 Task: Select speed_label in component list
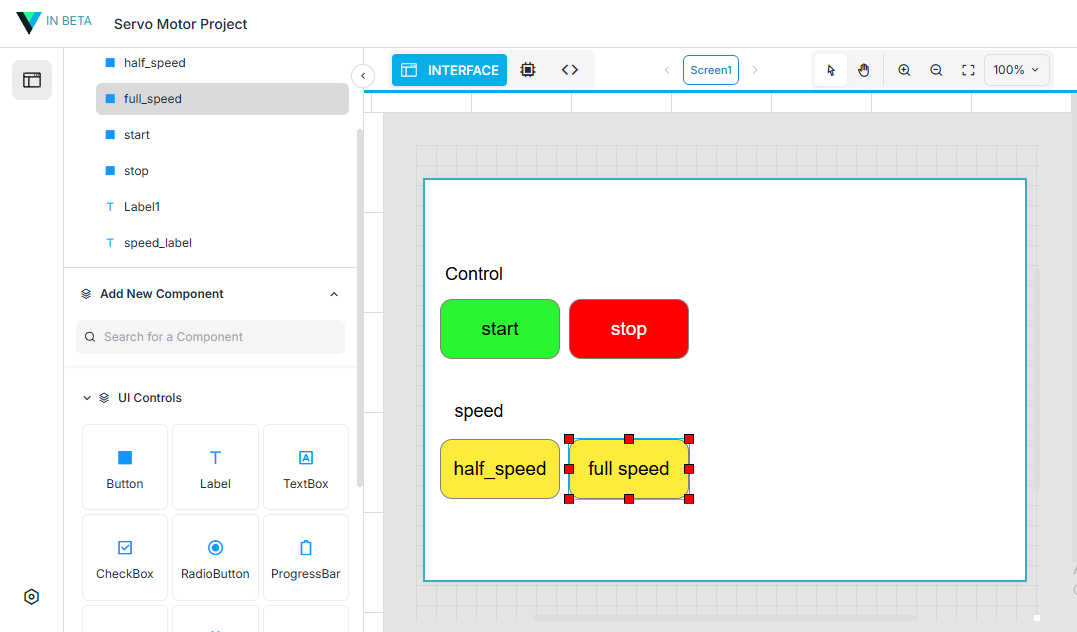tap(222, 242)
